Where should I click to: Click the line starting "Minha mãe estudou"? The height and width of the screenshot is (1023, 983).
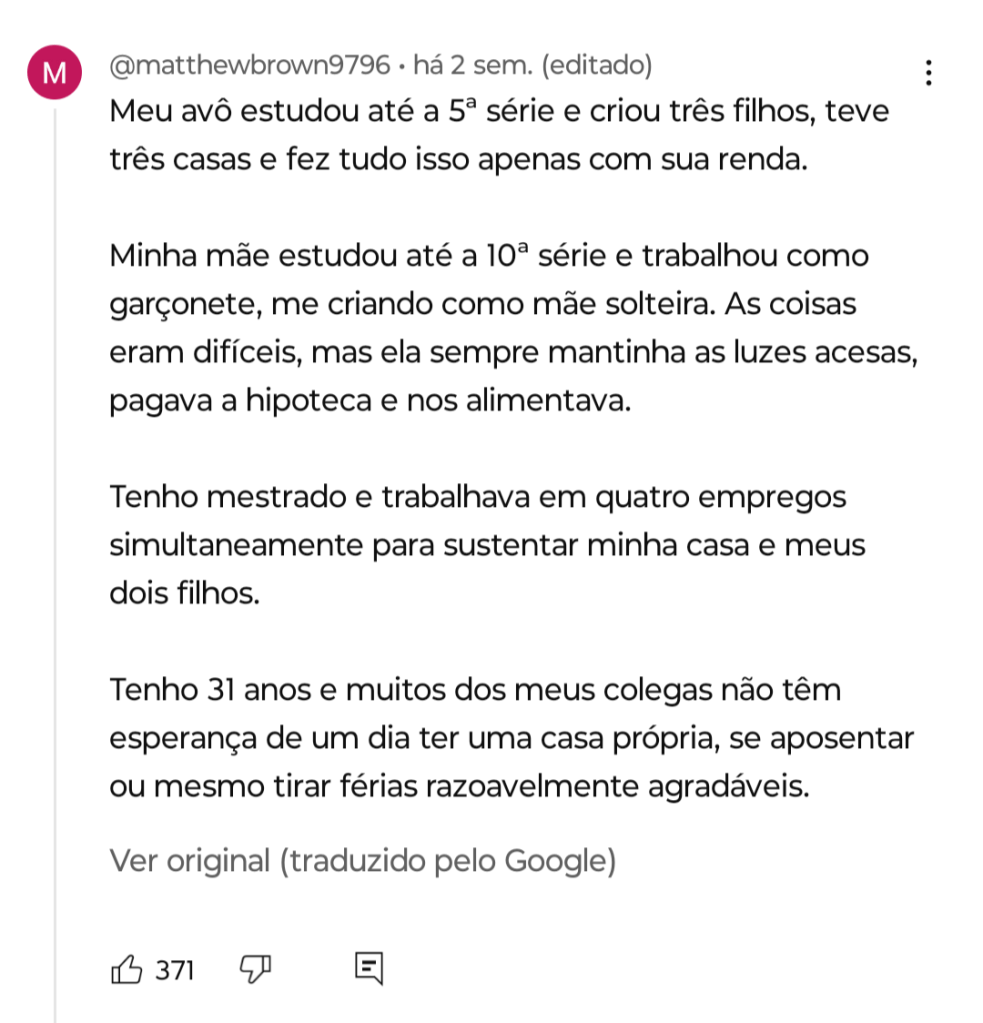pos(489,256)
